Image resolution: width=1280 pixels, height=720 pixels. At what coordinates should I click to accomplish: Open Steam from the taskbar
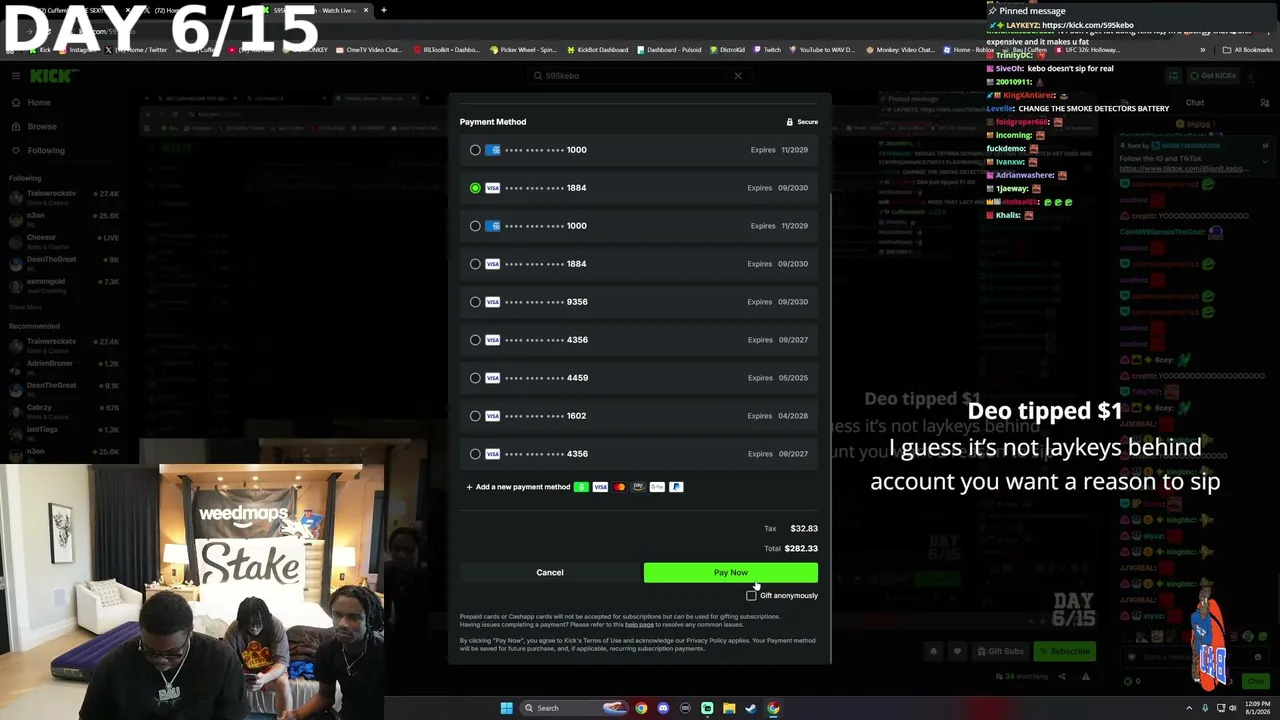click(751, 708)
